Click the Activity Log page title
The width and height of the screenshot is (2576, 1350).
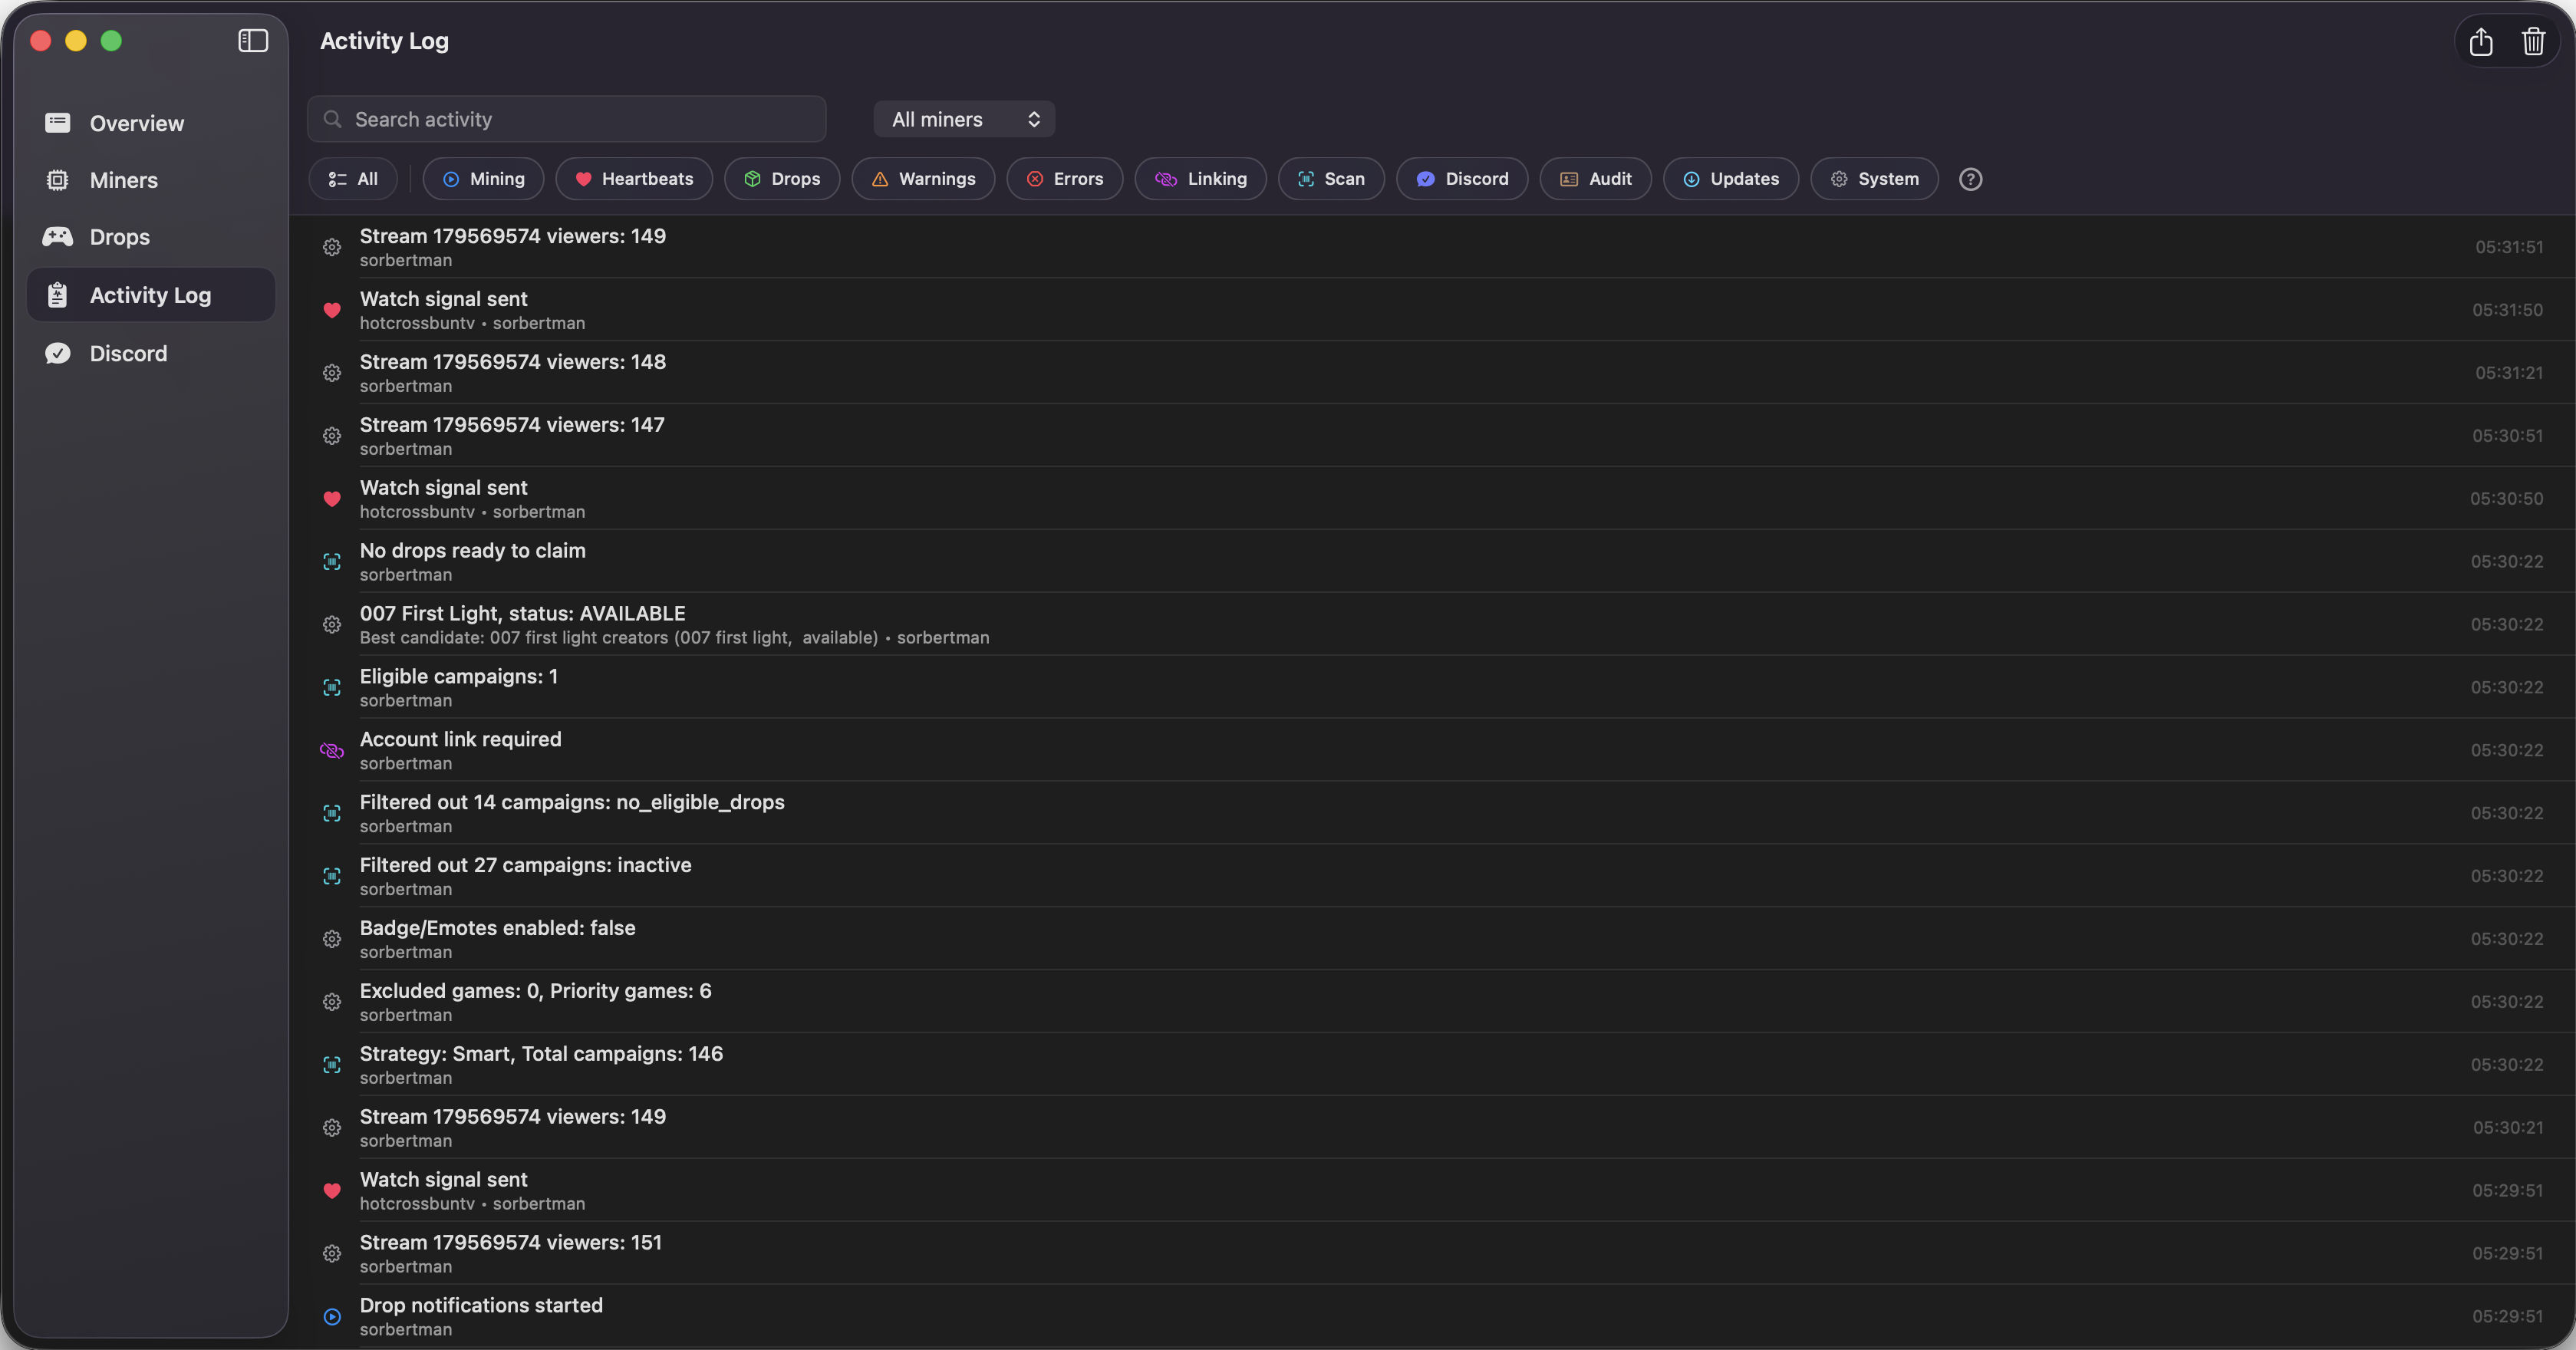click(x=384, y=41)
